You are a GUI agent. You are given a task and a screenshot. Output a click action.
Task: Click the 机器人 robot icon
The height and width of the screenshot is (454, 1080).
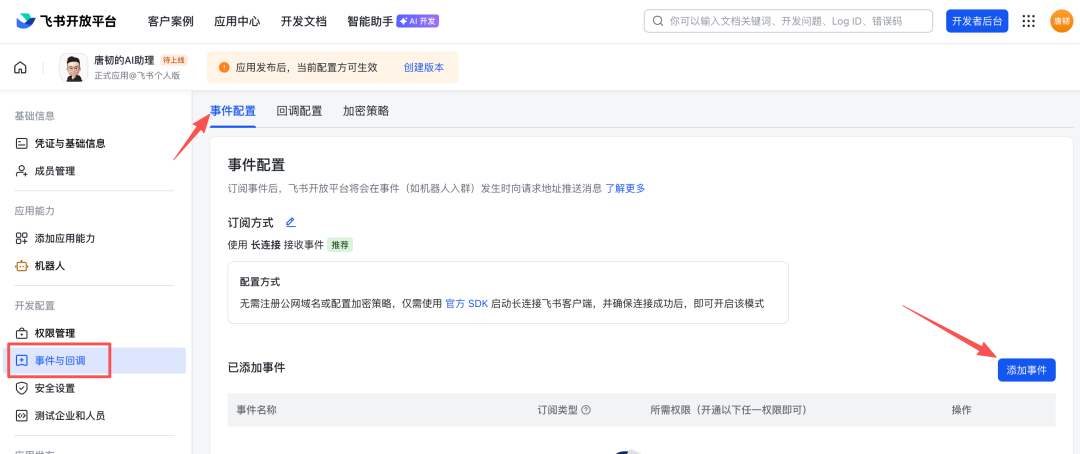tap(21, 265)
